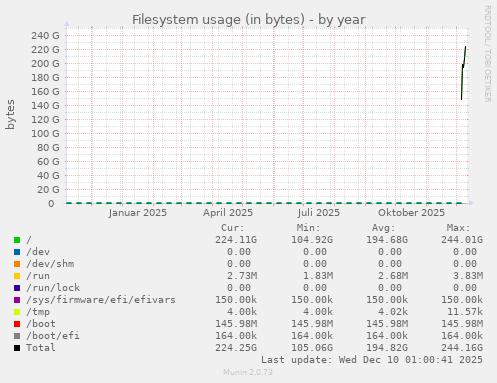This screenshot has width=497, height=383.
Task: Click the current value 224.11G
Action: 236,240
